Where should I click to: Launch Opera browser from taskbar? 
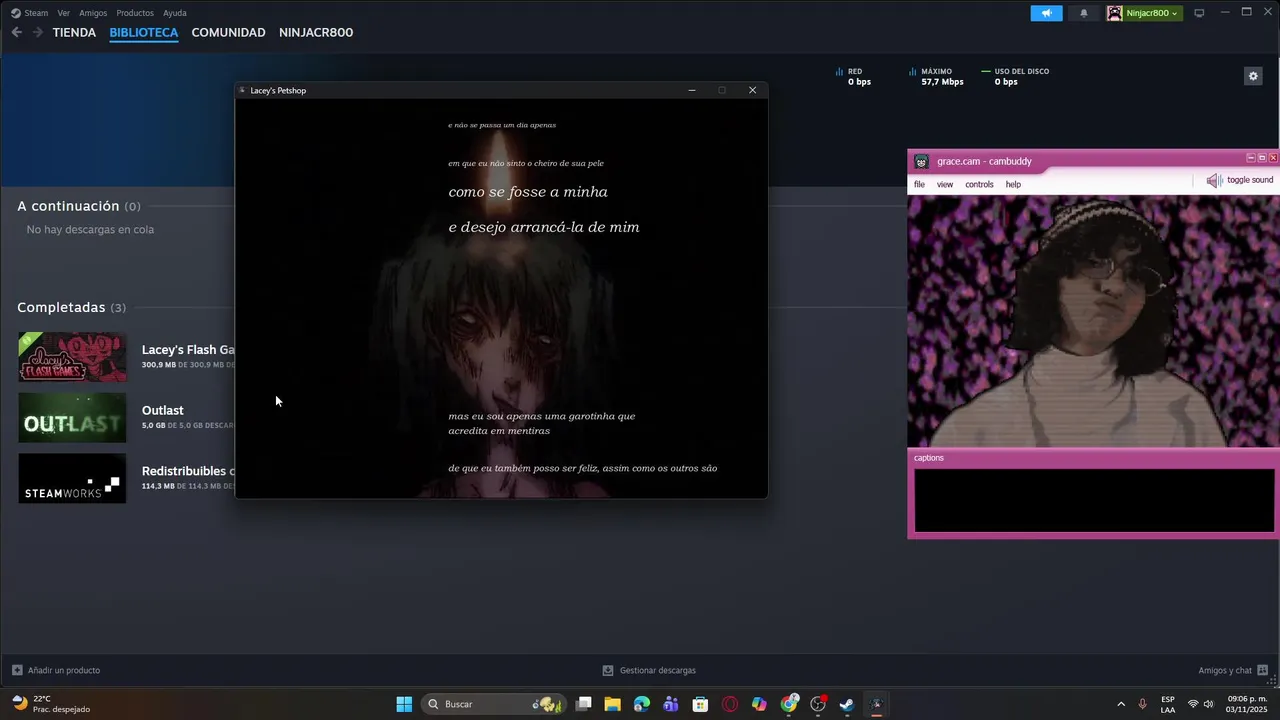click(730, 704)
